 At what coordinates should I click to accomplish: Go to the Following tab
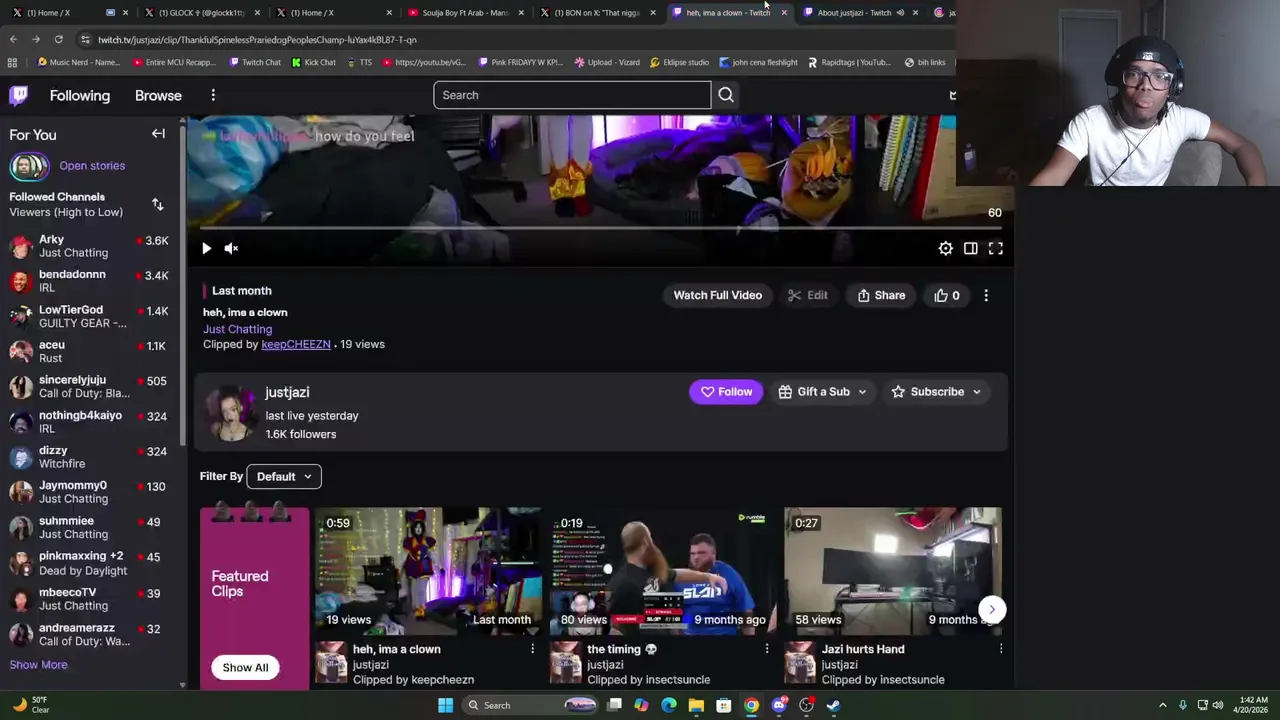pyautogui.click(x=80, y=95)
